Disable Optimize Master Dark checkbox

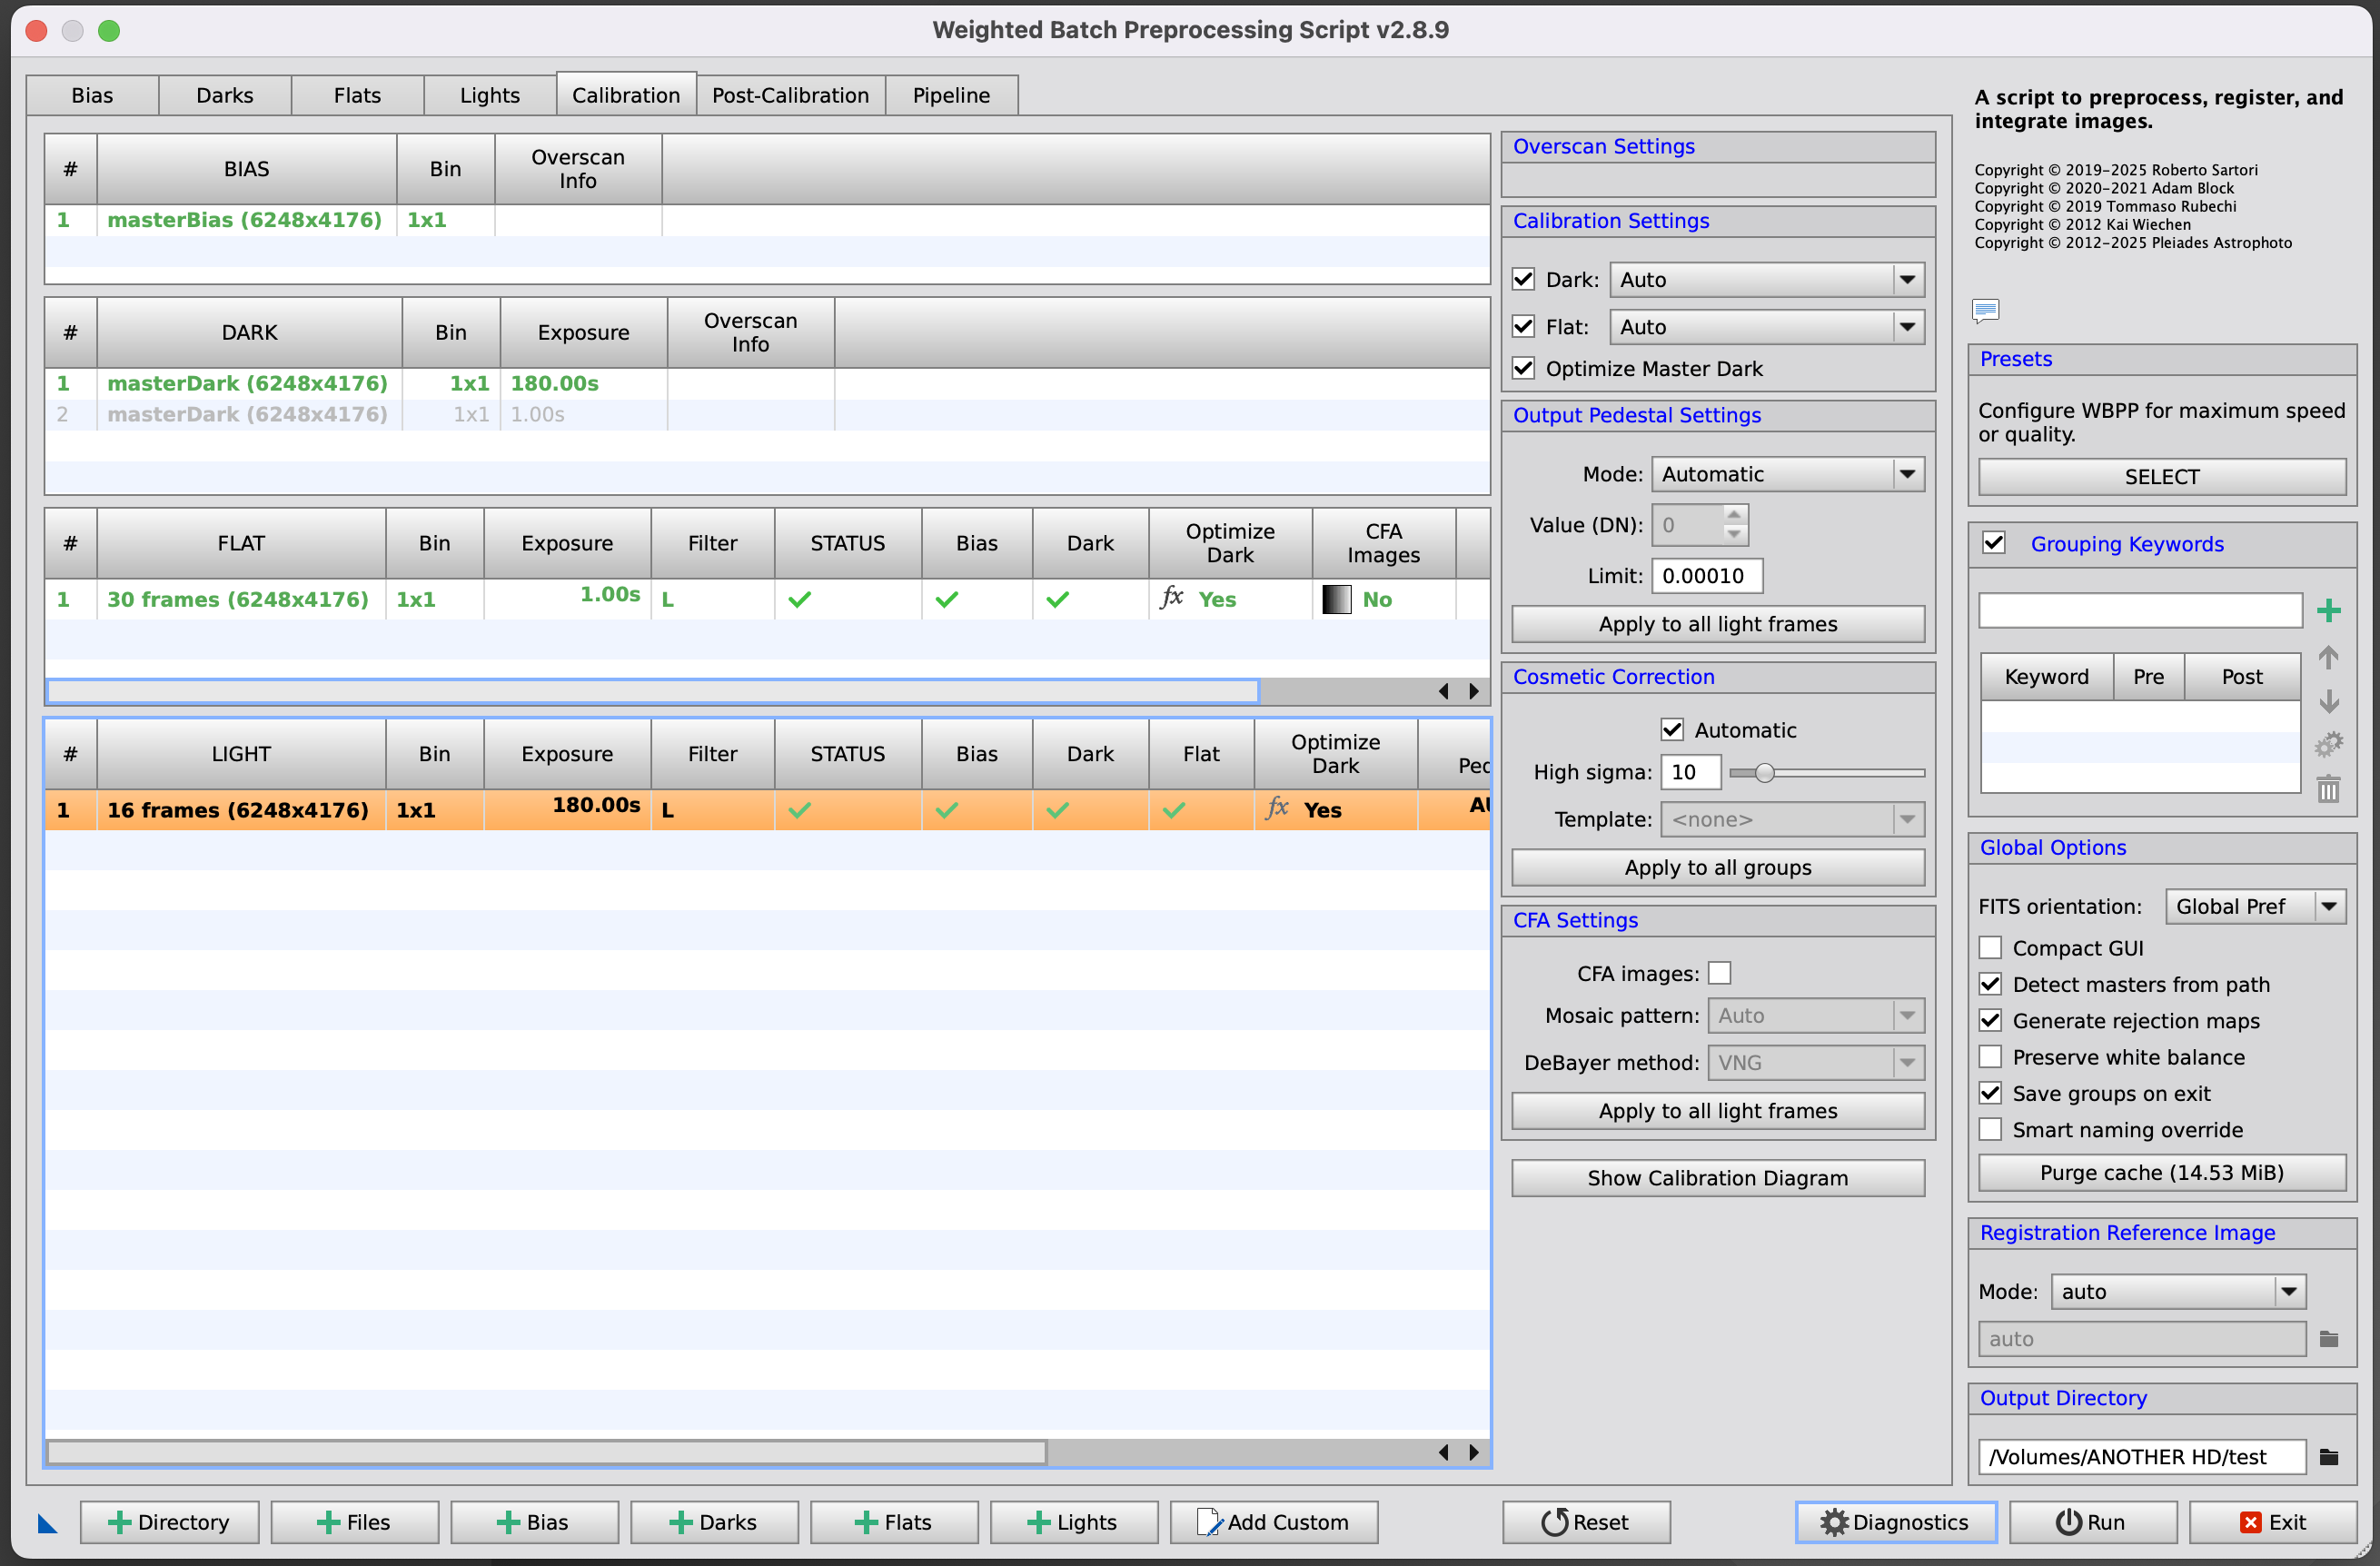point(1523,368)
